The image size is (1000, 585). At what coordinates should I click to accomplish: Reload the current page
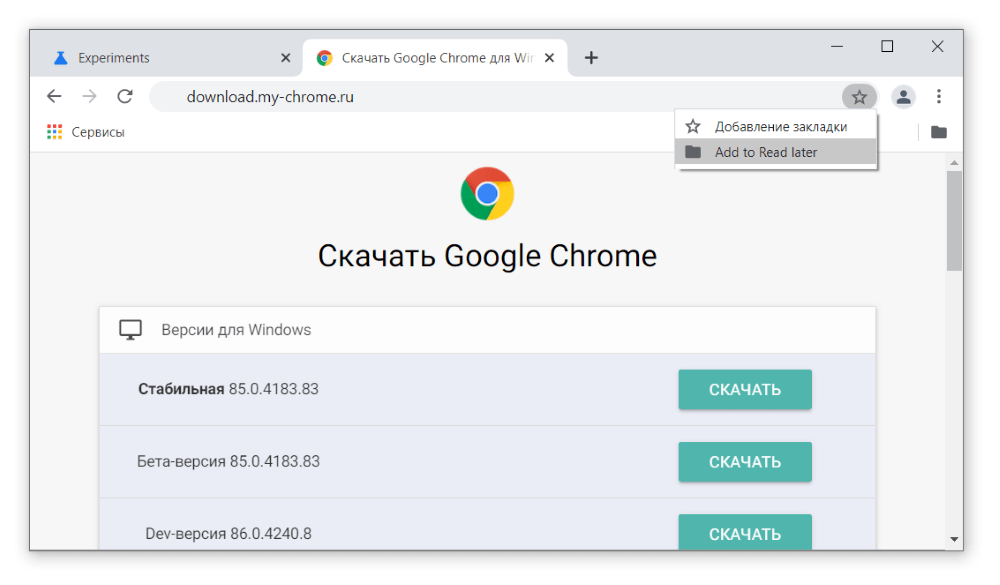click(125, 96)
